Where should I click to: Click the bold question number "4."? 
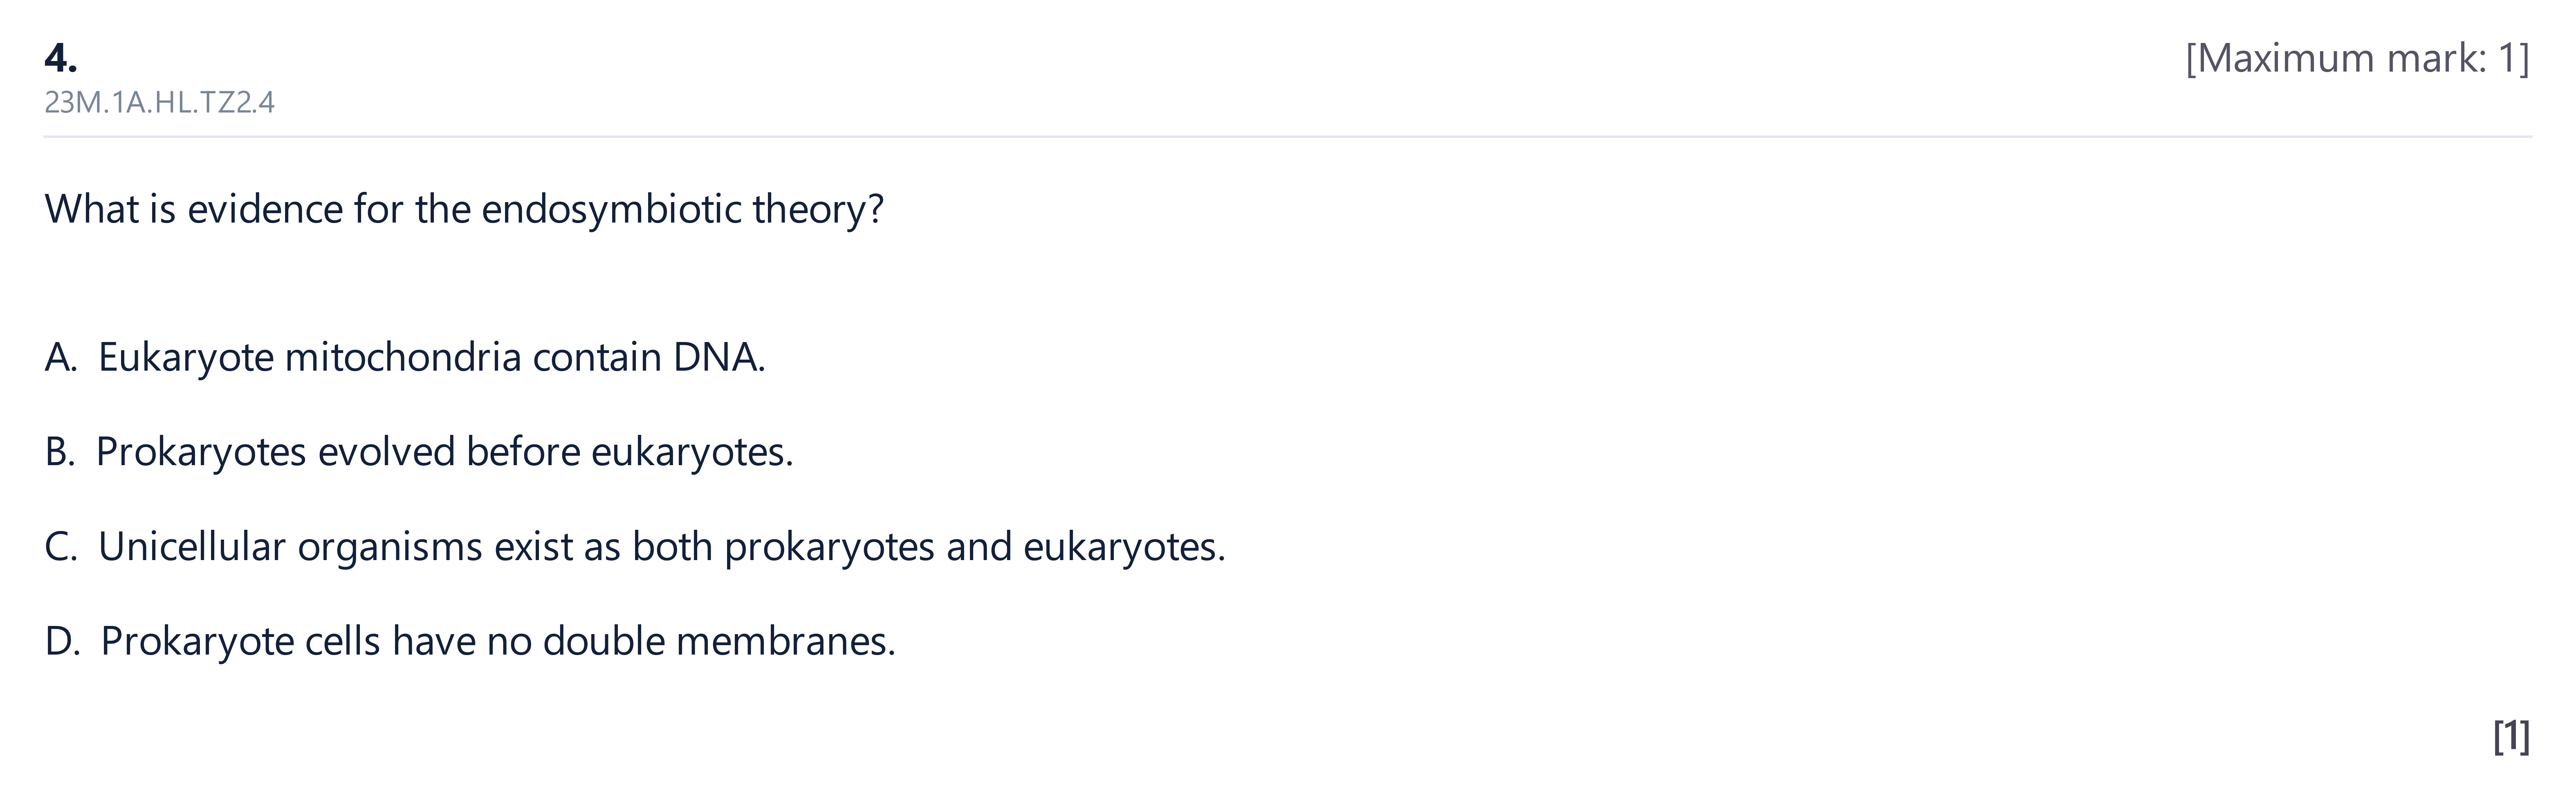61,58
